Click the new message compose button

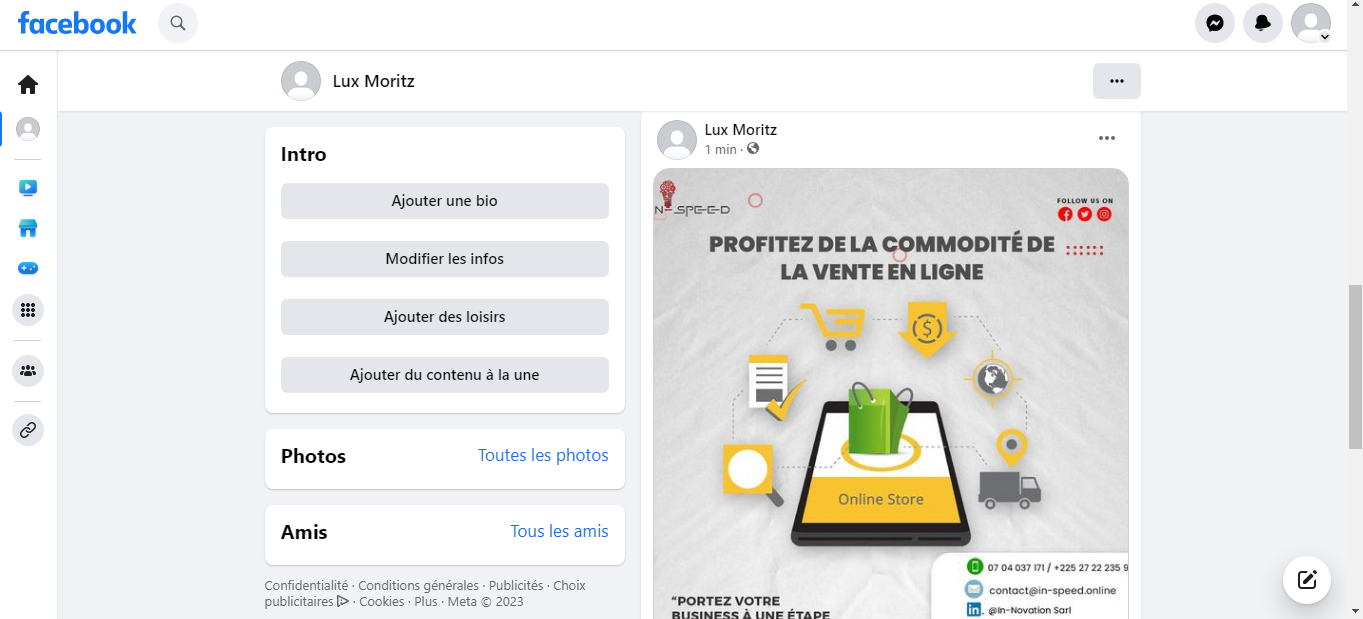1307,580
